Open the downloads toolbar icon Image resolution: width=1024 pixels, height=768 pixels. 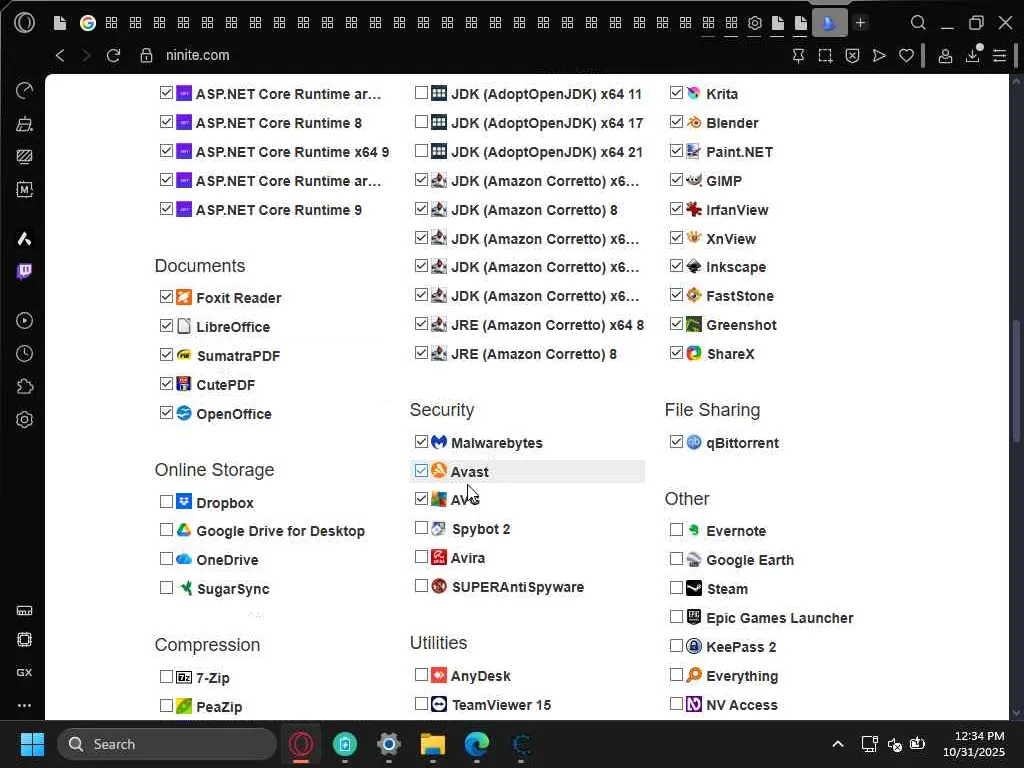972,56
